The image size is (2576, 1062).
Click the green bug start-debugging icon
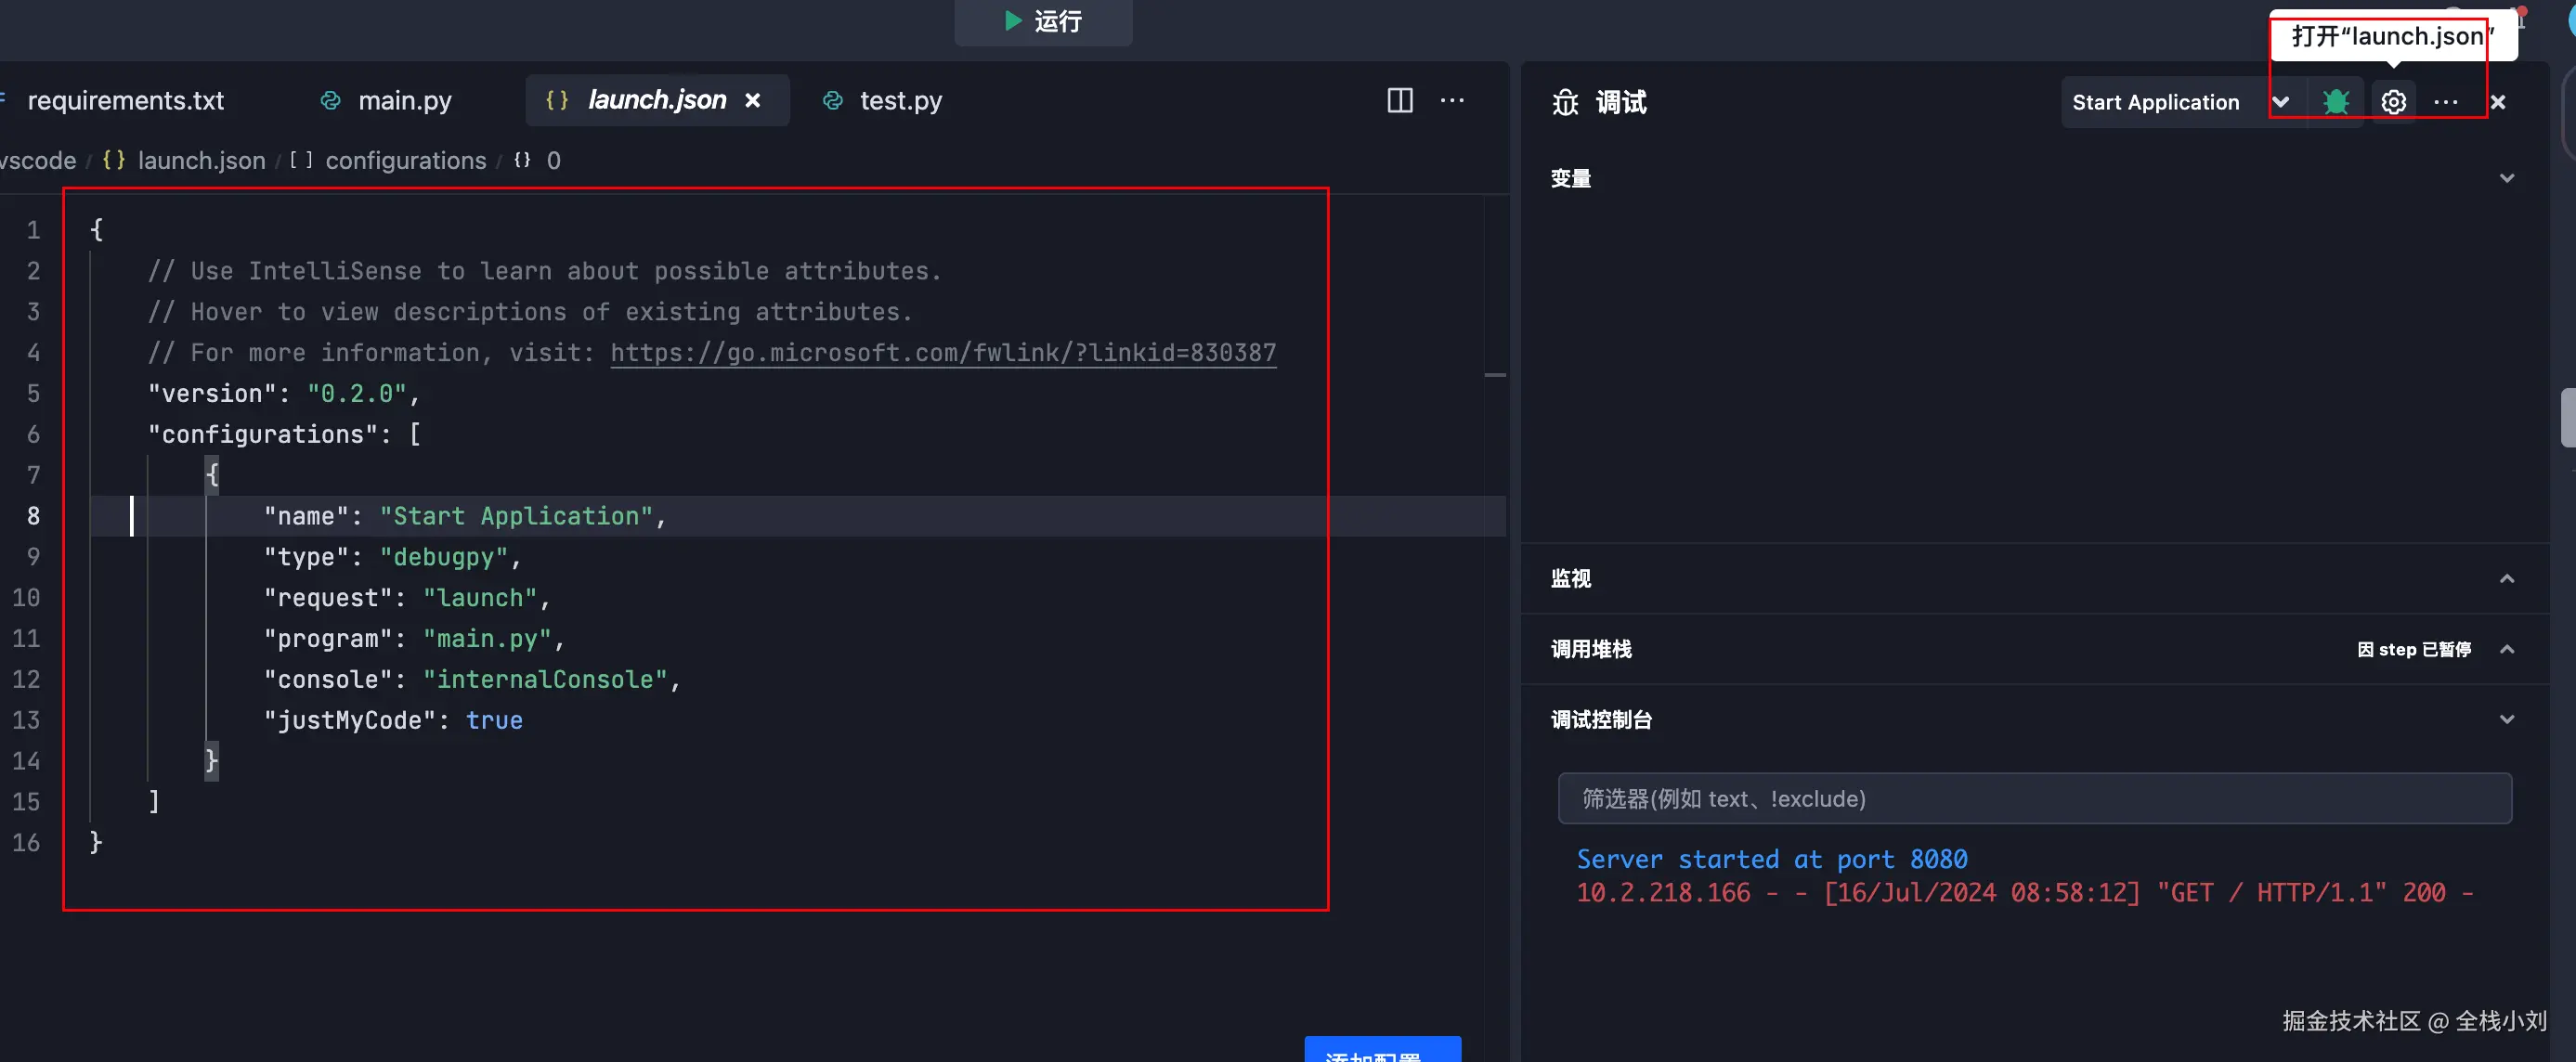(2336, 102)
